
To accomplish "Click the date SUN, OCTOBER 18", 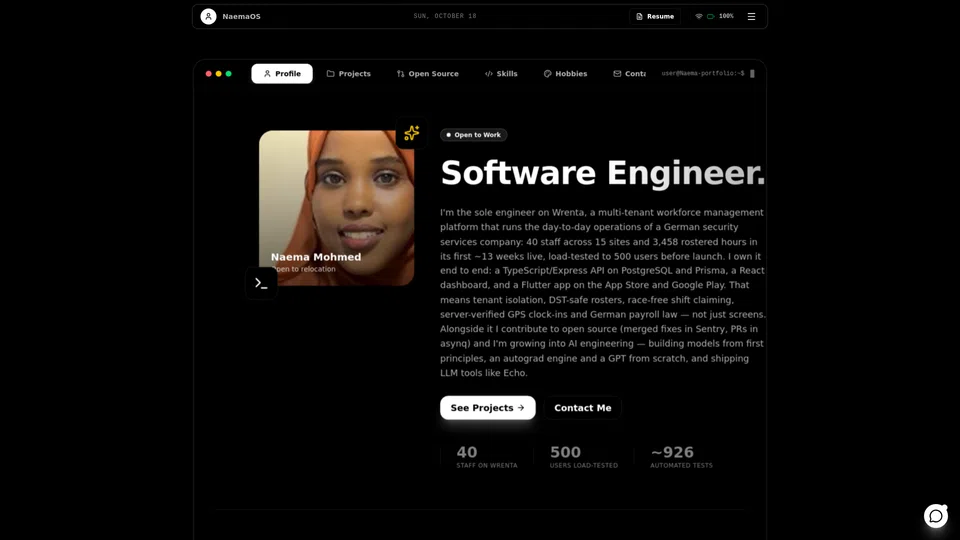I will 444,16.
